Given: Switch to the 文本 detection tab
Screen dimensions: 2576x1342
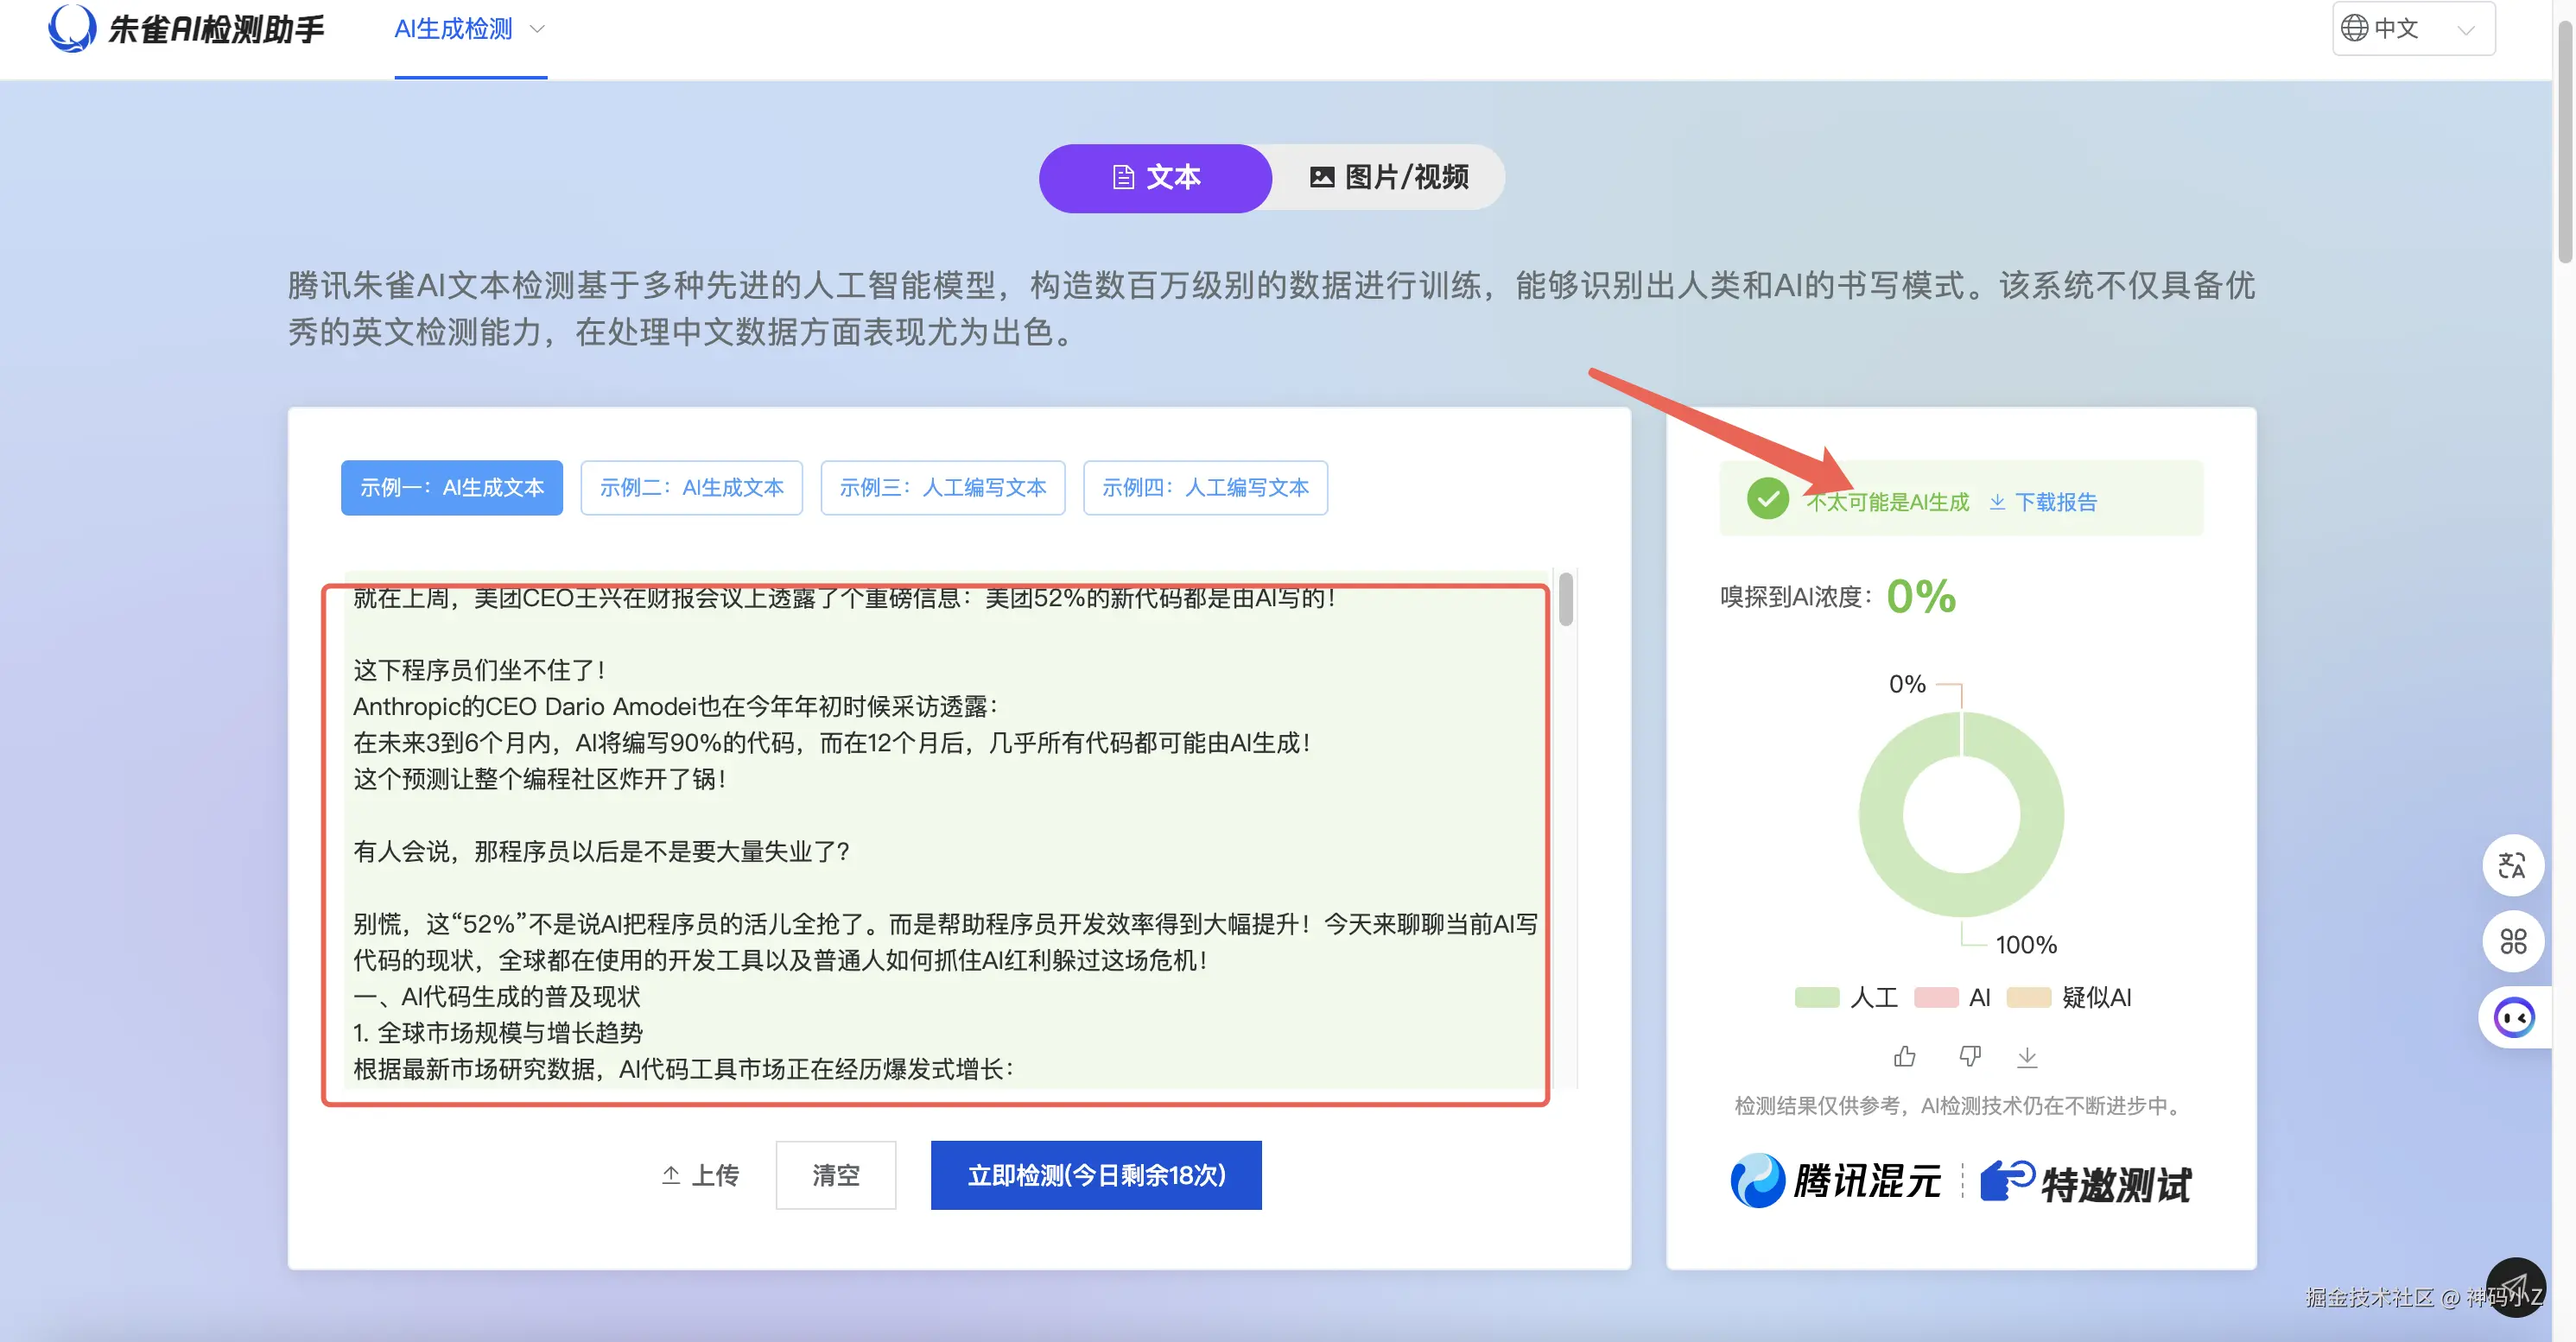Looking at the screenshot, I should (x=1155, y=178).
